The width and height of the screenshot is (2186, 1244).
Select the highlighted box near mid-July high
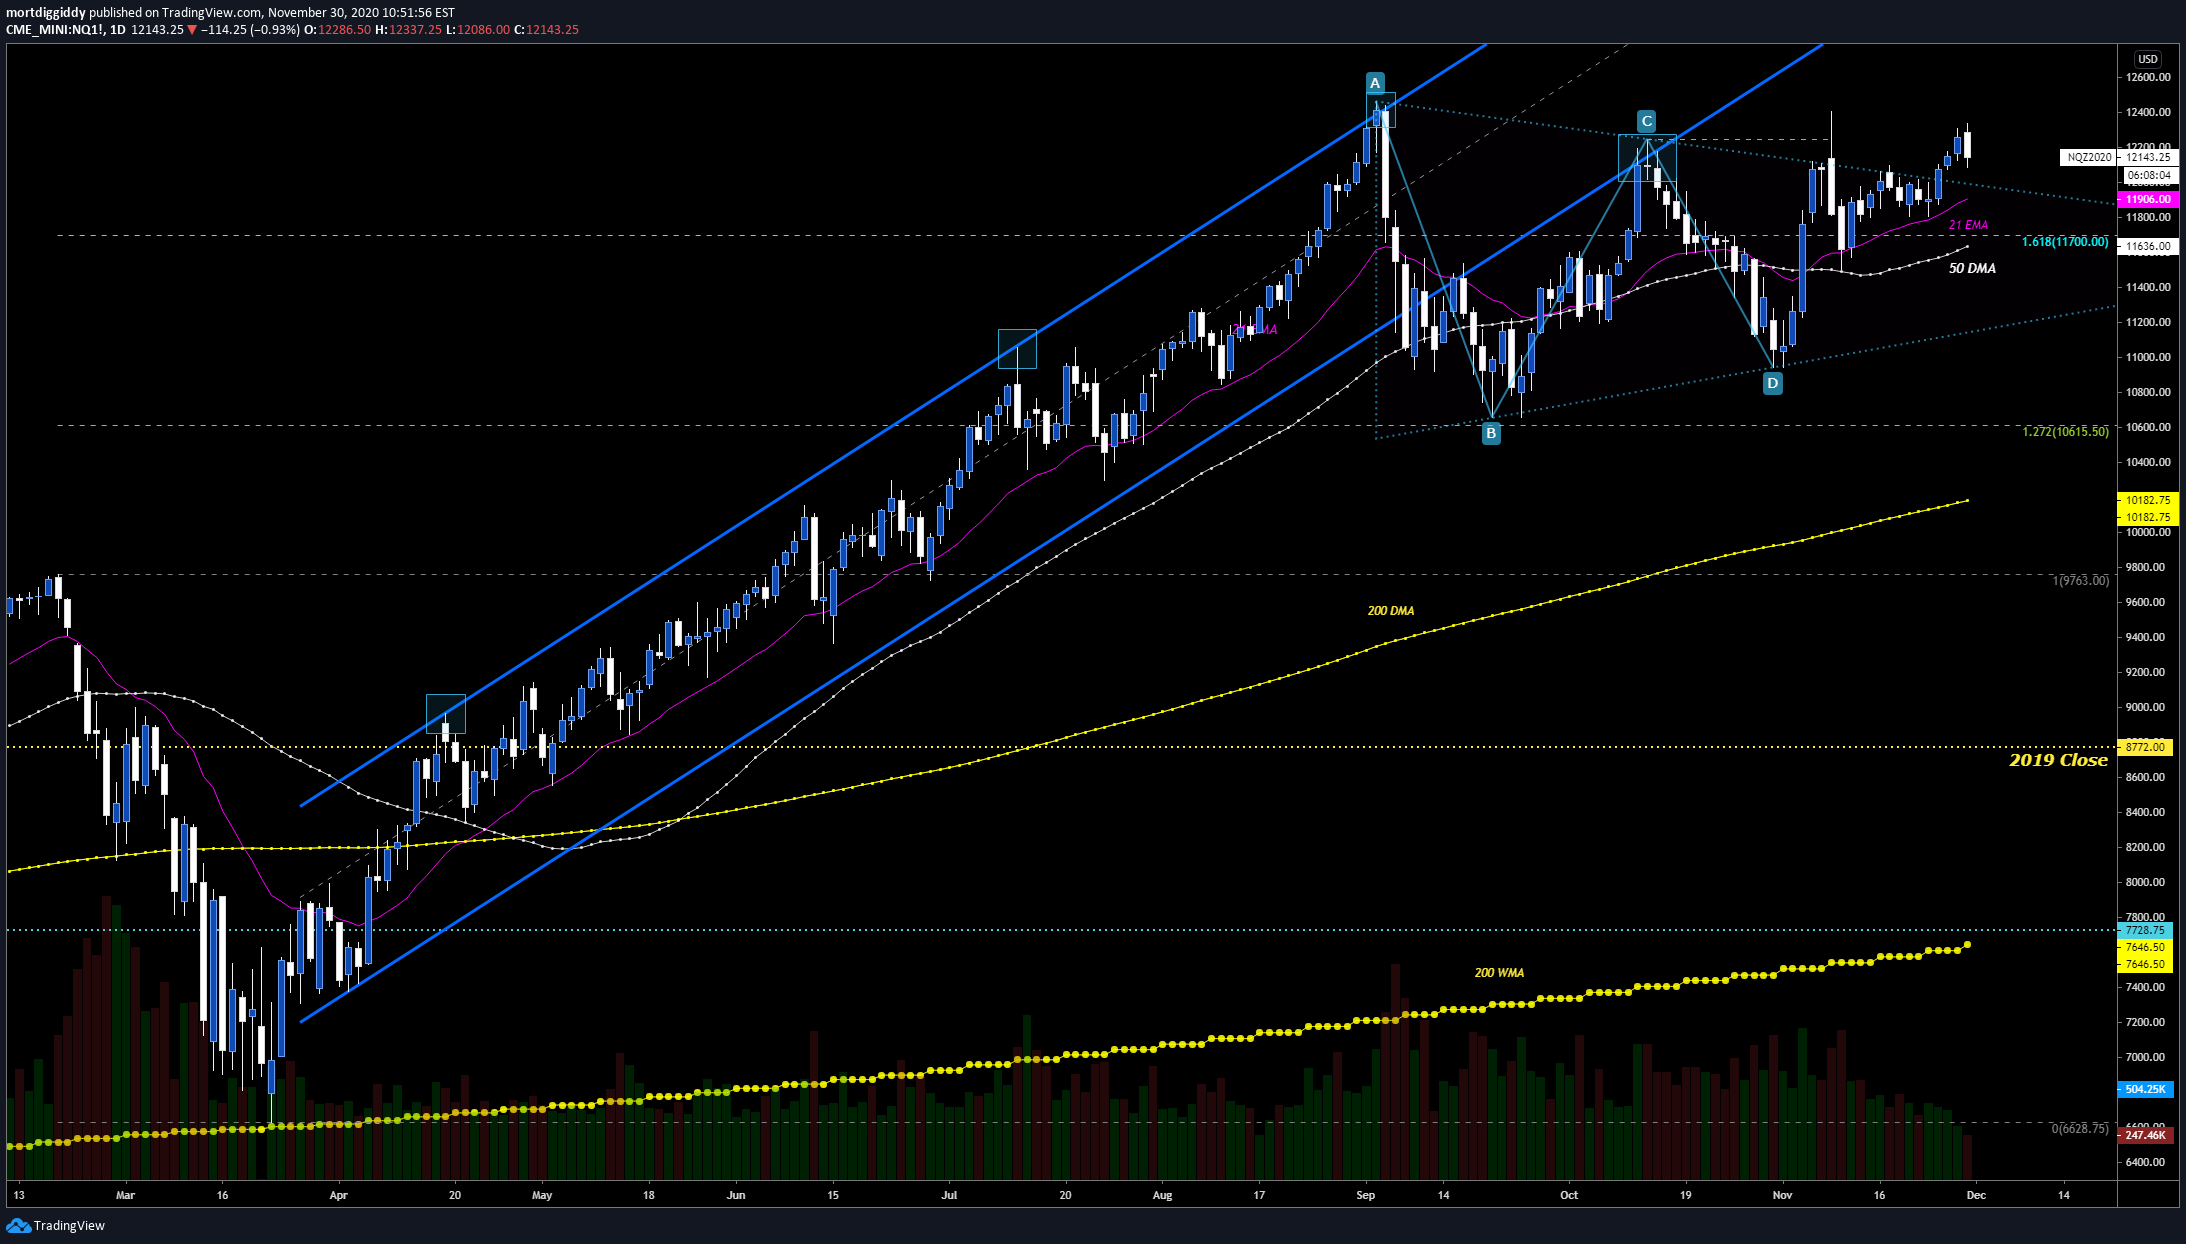[1017, 349]
